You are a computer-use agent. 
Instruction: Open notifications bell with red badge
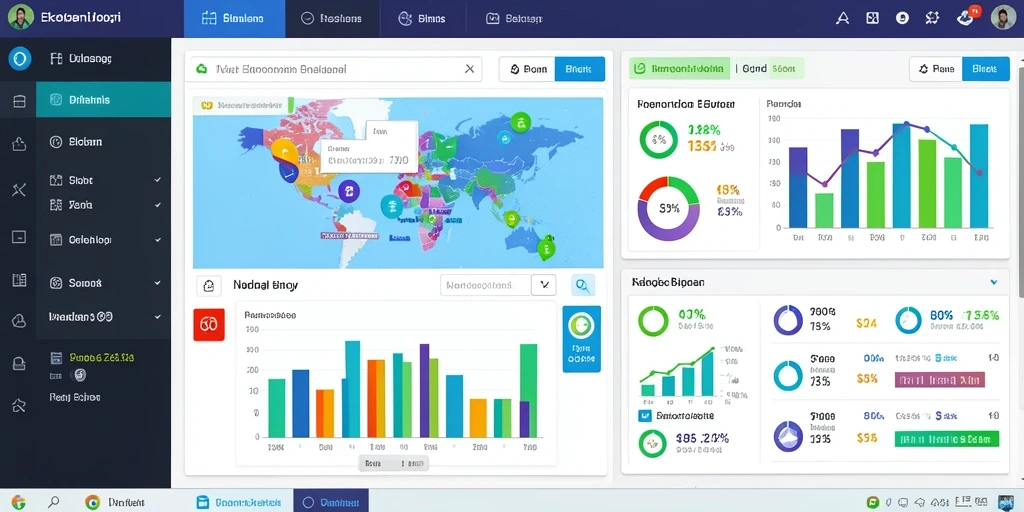click(966, 18)
